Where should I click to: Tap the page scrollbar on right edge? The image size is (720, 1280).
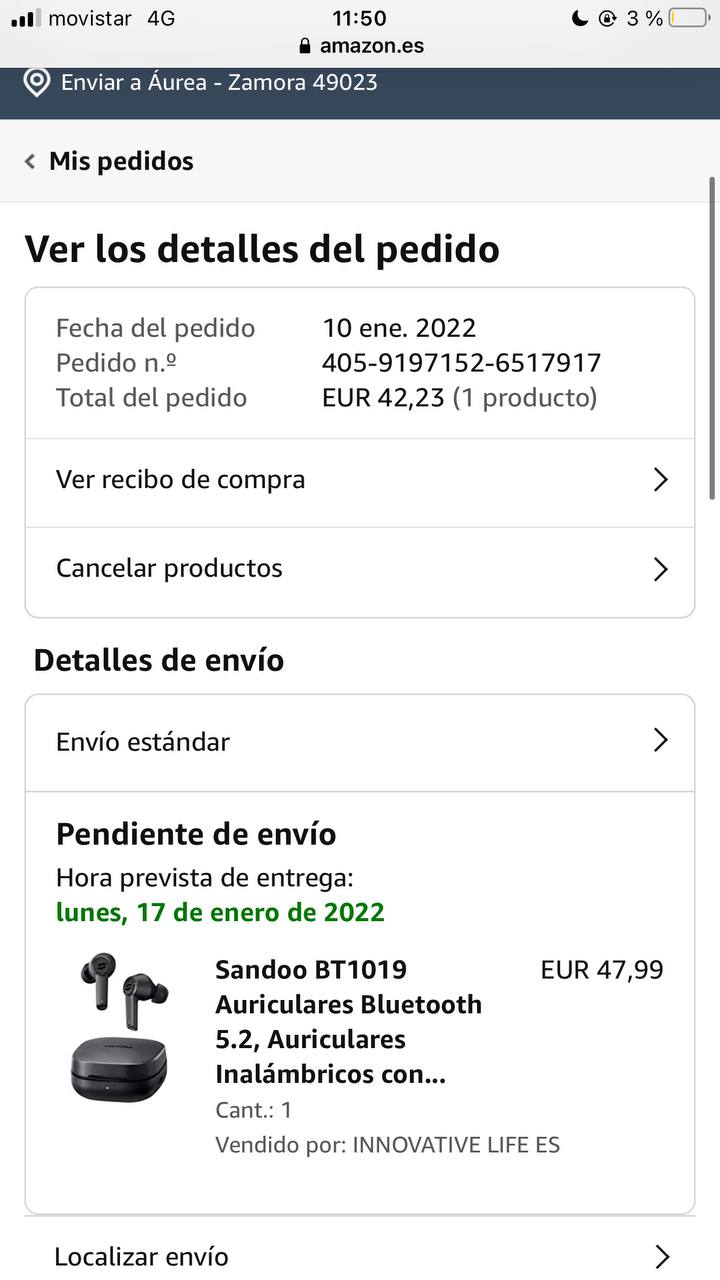(712, 338)
